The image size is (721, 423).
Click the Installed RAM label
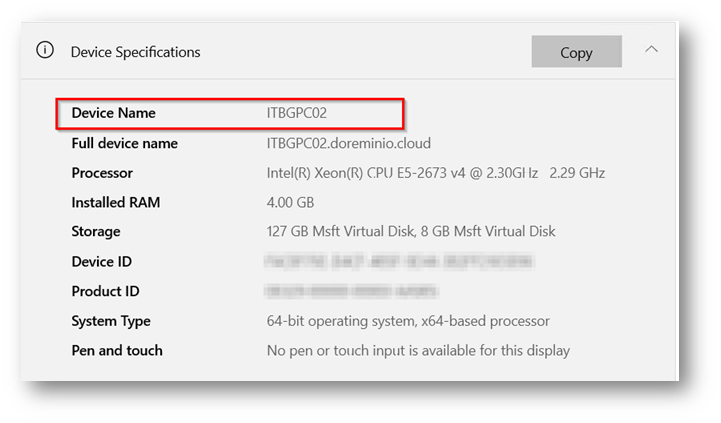[x=115, y=202]
